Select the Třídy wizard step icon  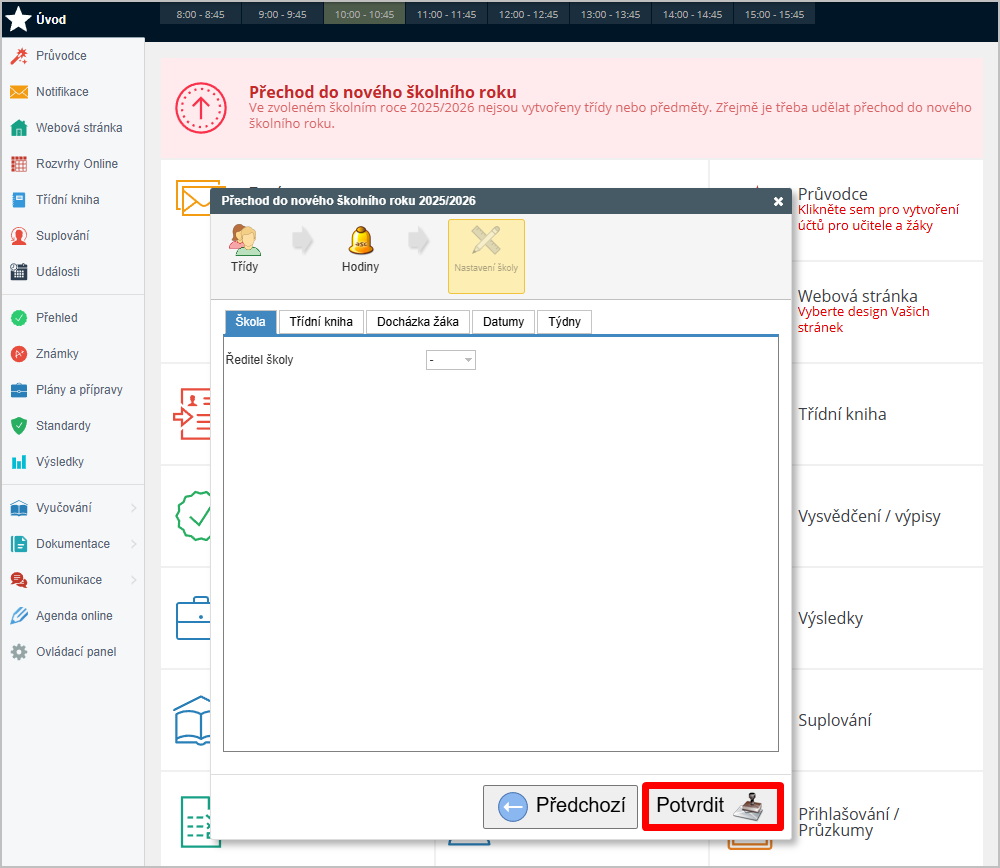click(x=244, y=241)
